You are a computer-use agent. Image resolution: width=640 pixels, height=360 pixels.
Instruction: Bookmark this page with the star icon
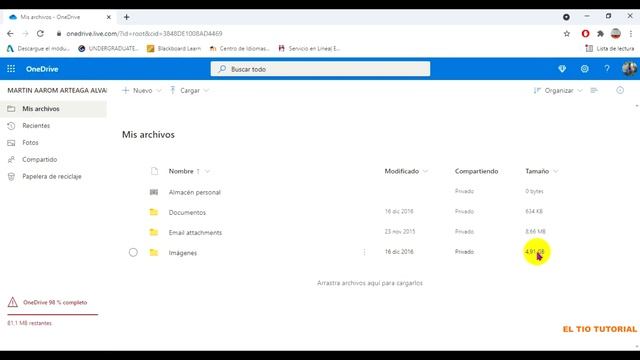[x=567, y=33]
